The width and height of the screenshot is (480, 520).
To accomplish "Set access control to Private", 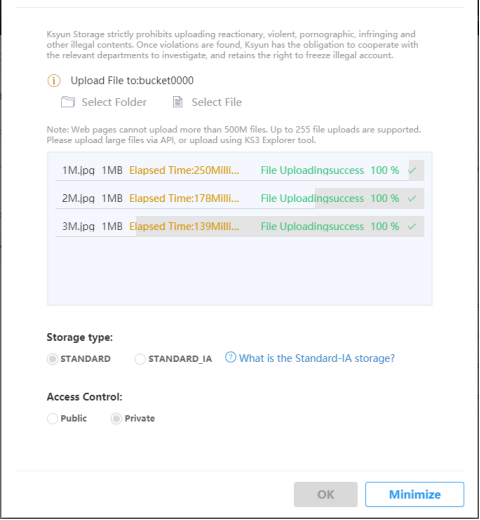I will [x=116, y=419].
